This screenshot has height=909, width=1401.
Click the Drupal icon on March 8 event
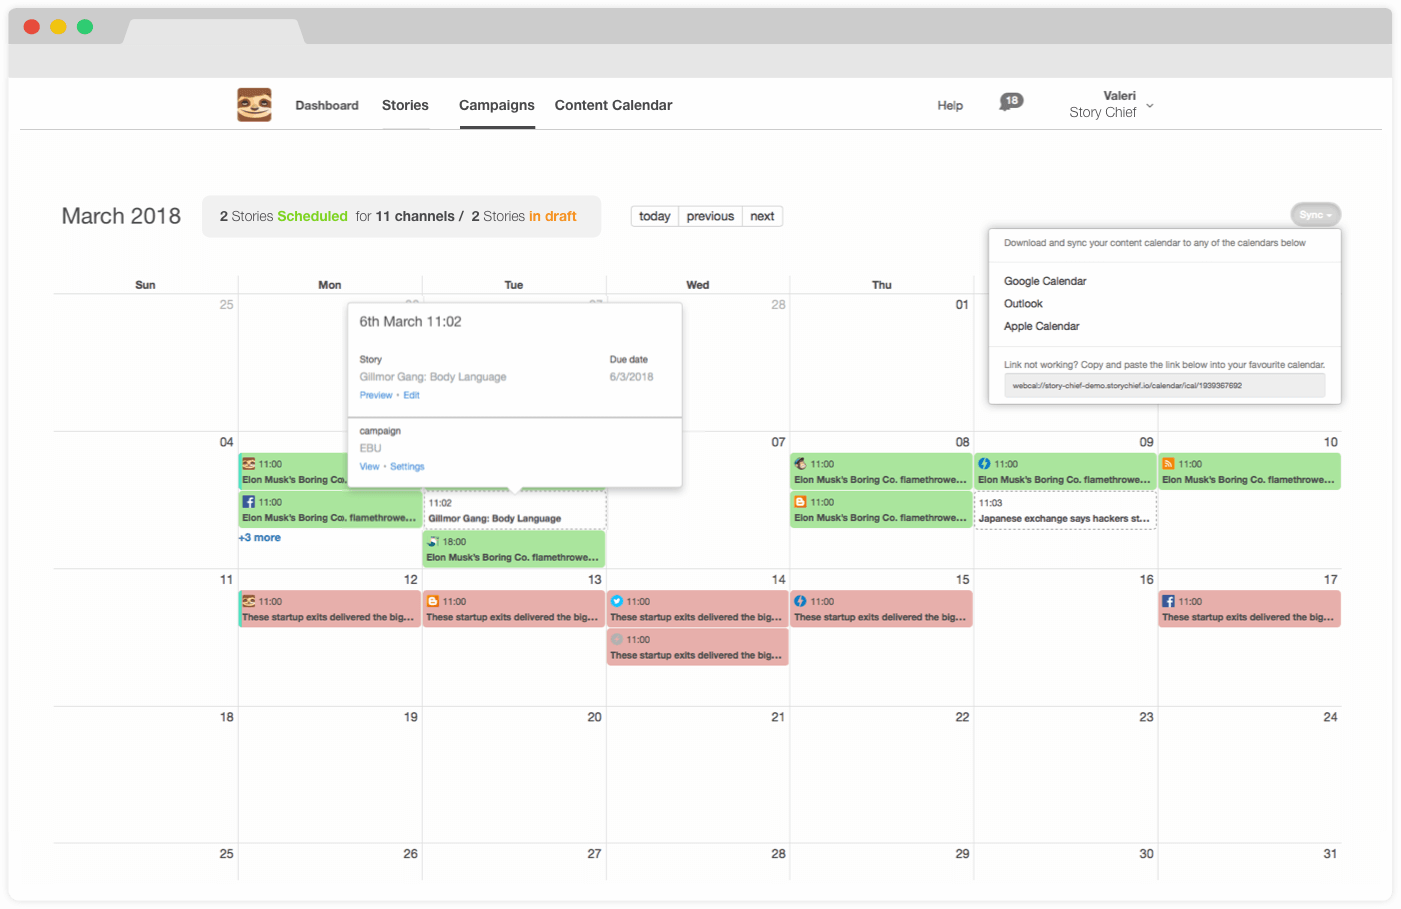tap(984, 463)
